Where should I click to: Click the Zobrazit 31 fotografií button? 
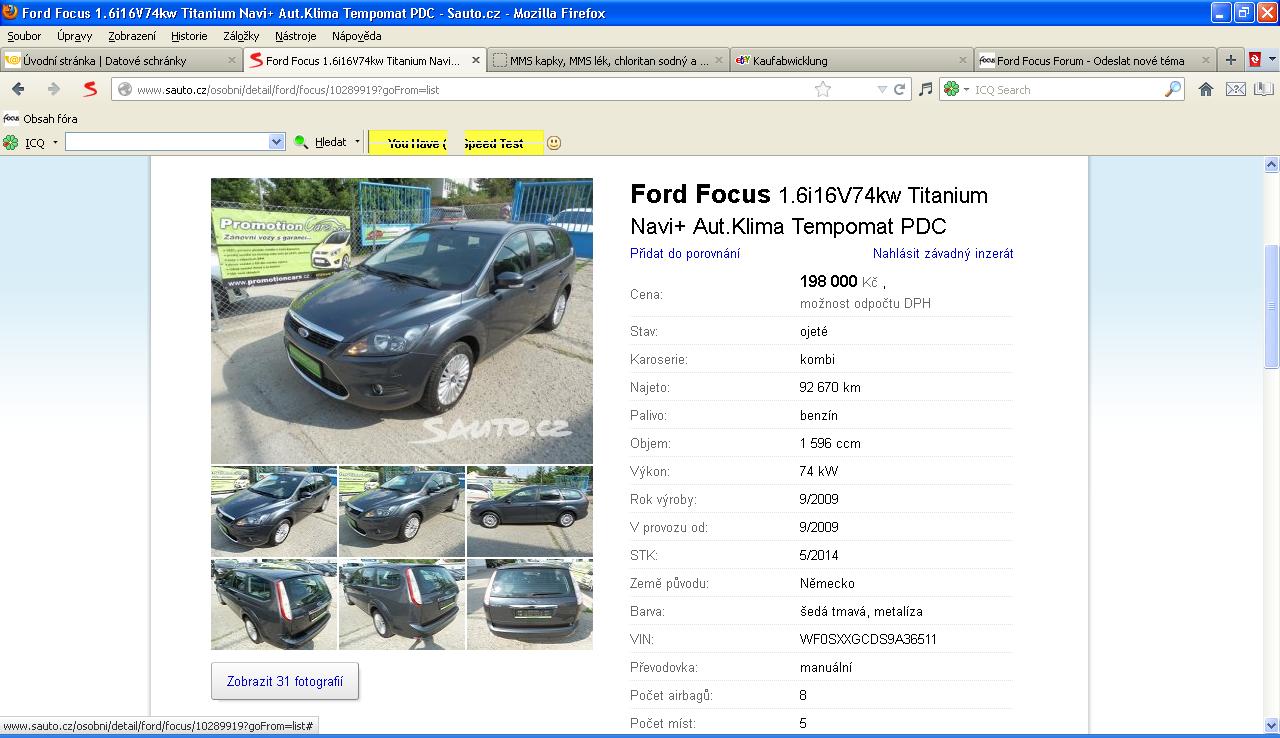(285, 681)
